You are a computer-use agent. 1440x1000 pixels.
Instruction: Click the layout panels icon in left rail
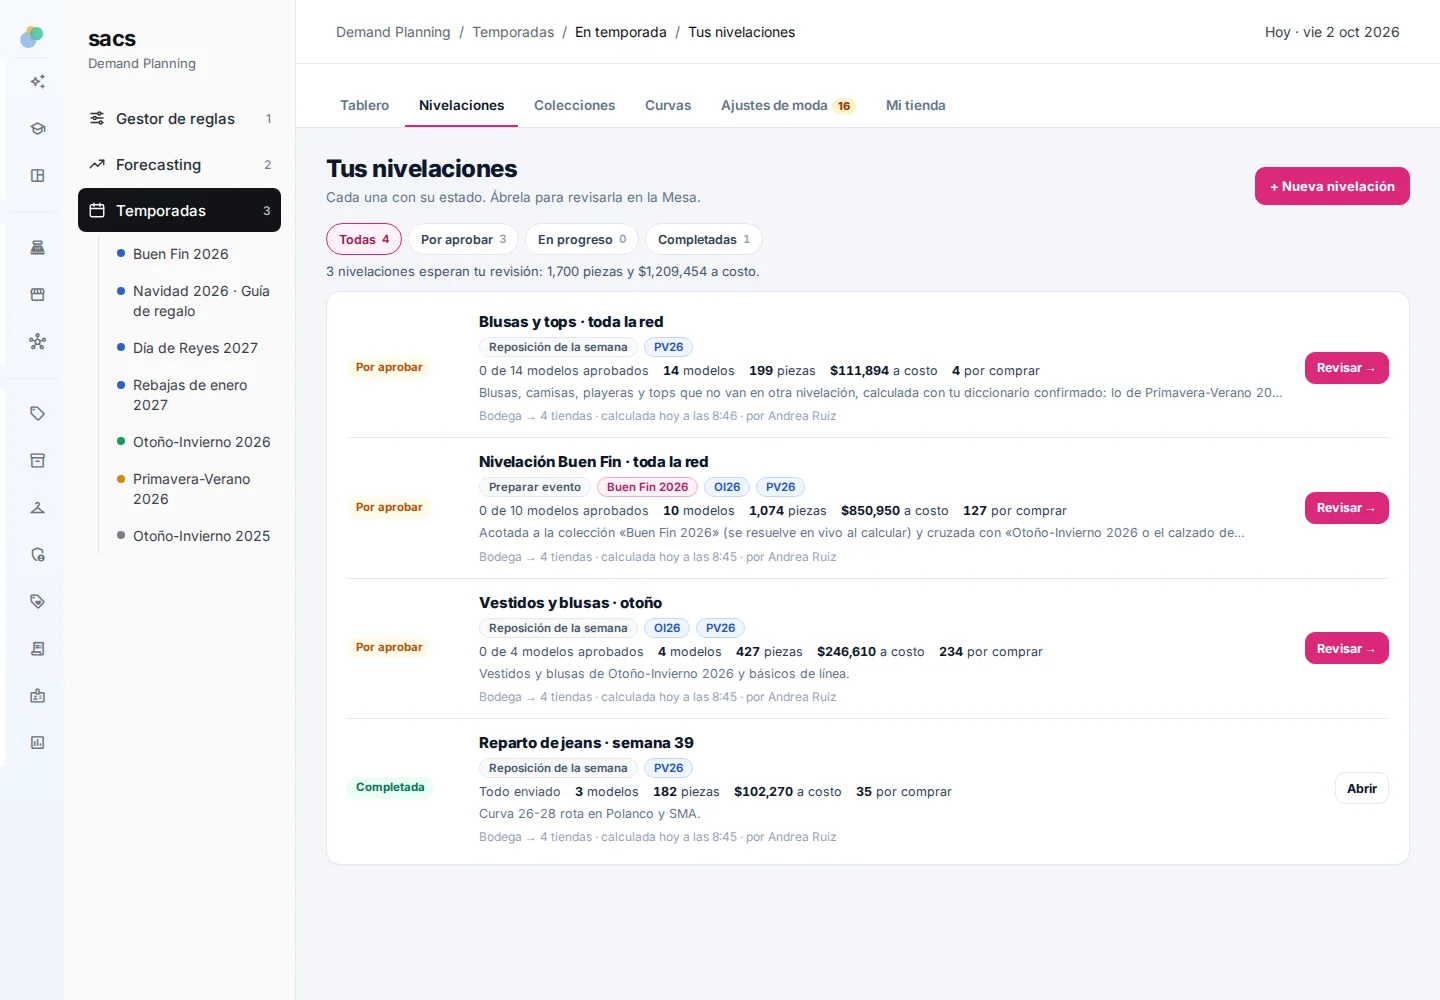point(38,176)
